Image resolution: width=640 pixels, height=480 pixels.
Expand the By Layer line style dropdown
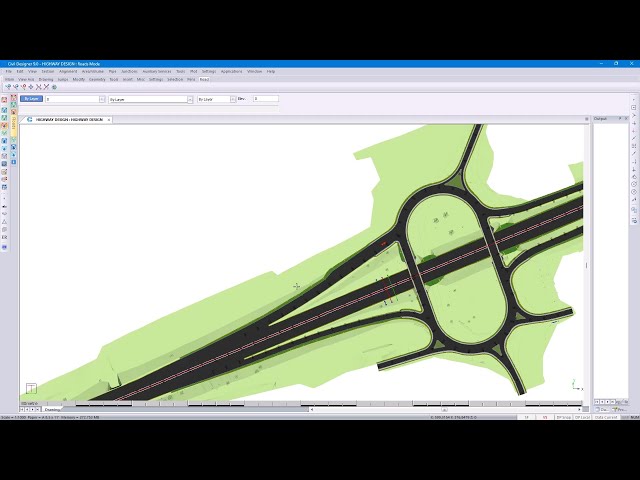click(190, 99)
